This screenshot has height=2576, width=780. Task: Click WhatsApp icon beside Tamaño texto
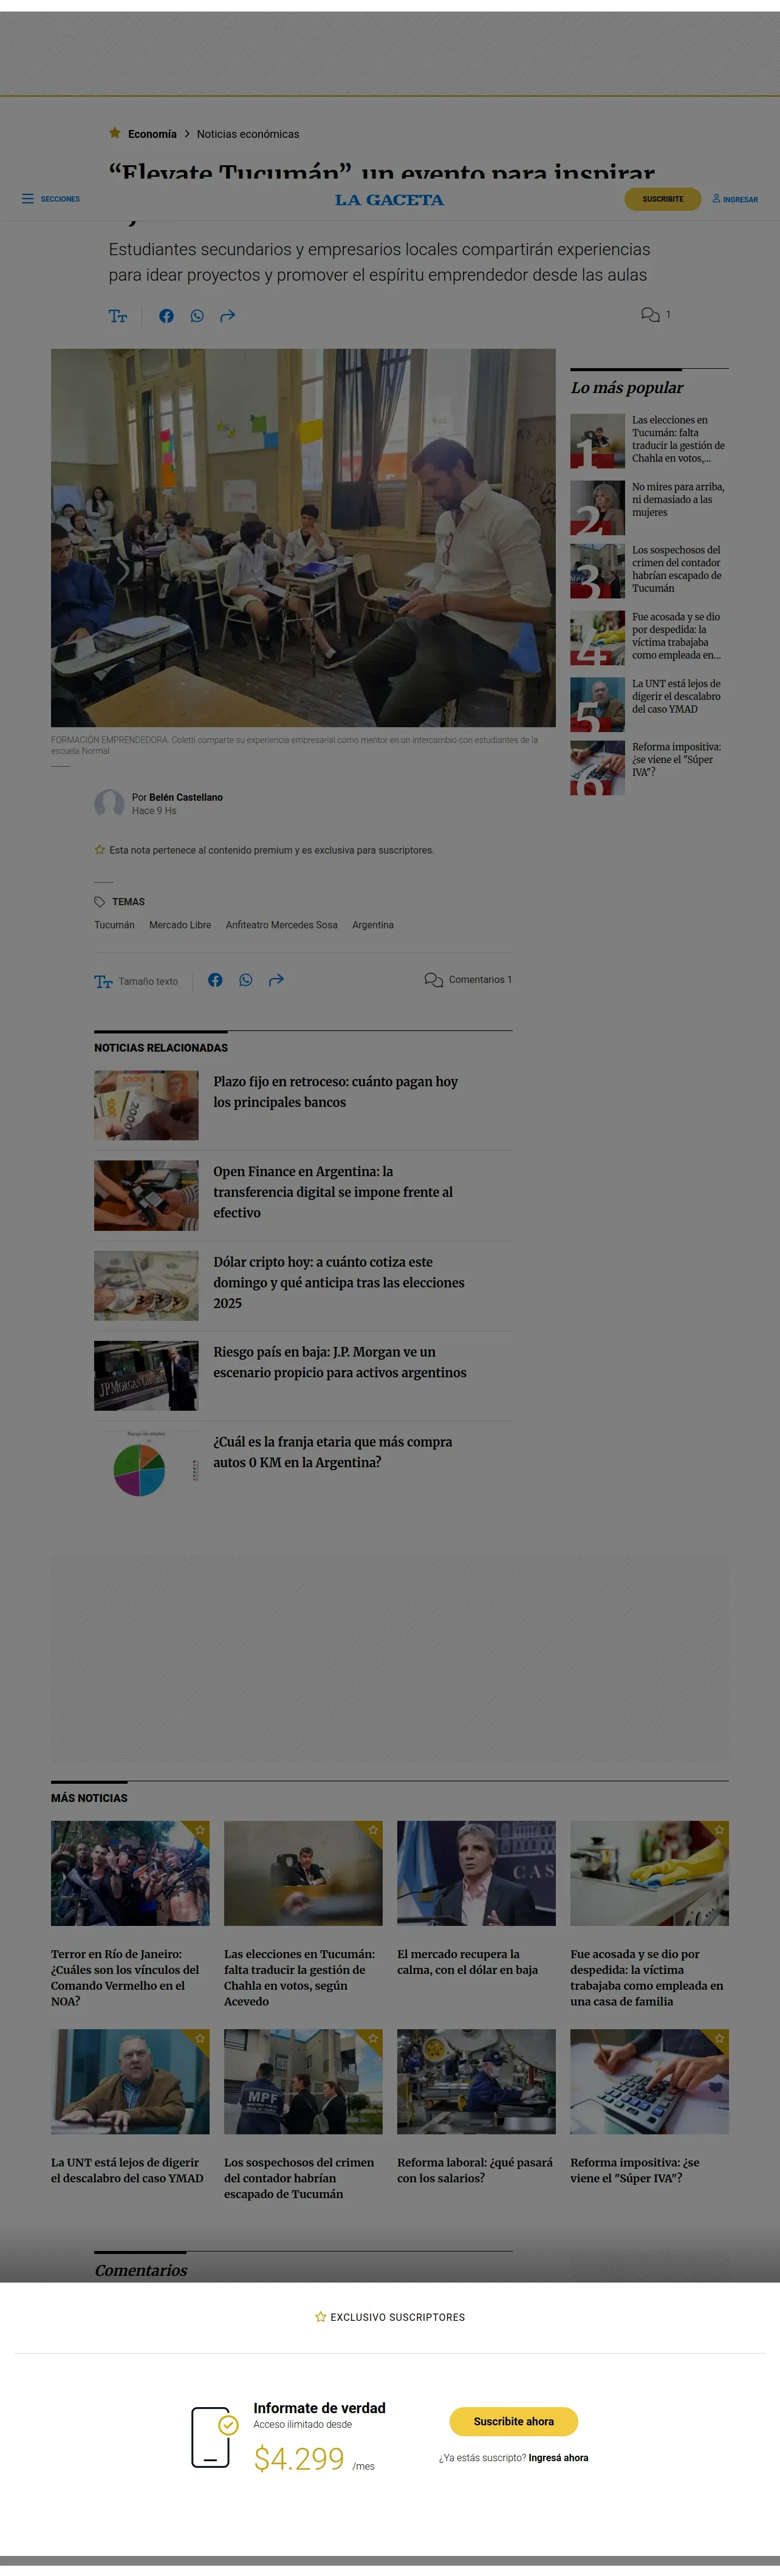246,980
